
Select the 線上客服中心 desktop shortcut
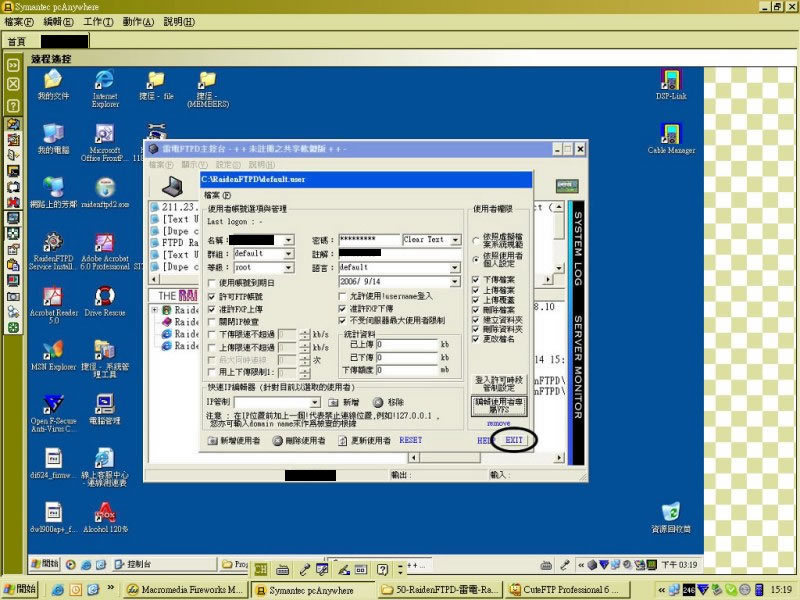[105, 467]
